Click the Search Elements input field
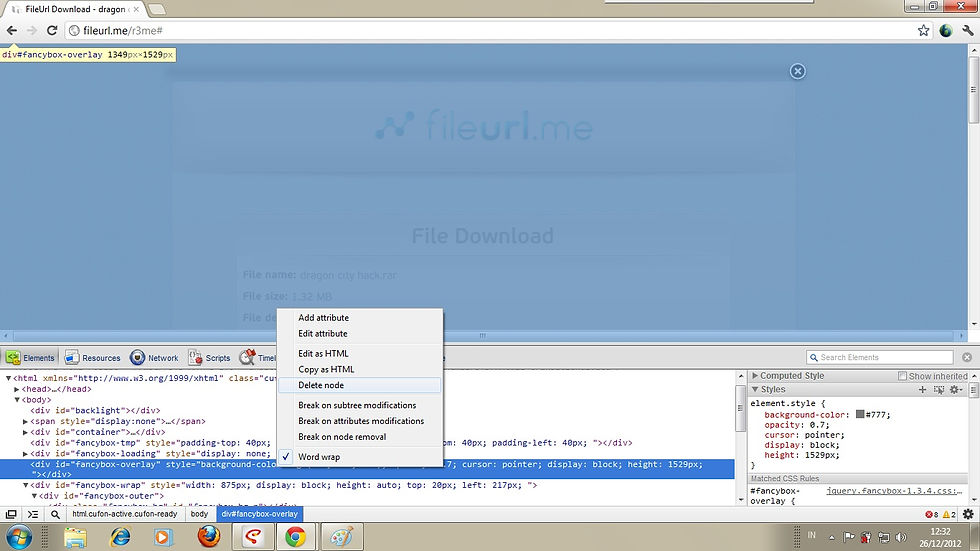The image size is (980, 551). coord(880,357)
